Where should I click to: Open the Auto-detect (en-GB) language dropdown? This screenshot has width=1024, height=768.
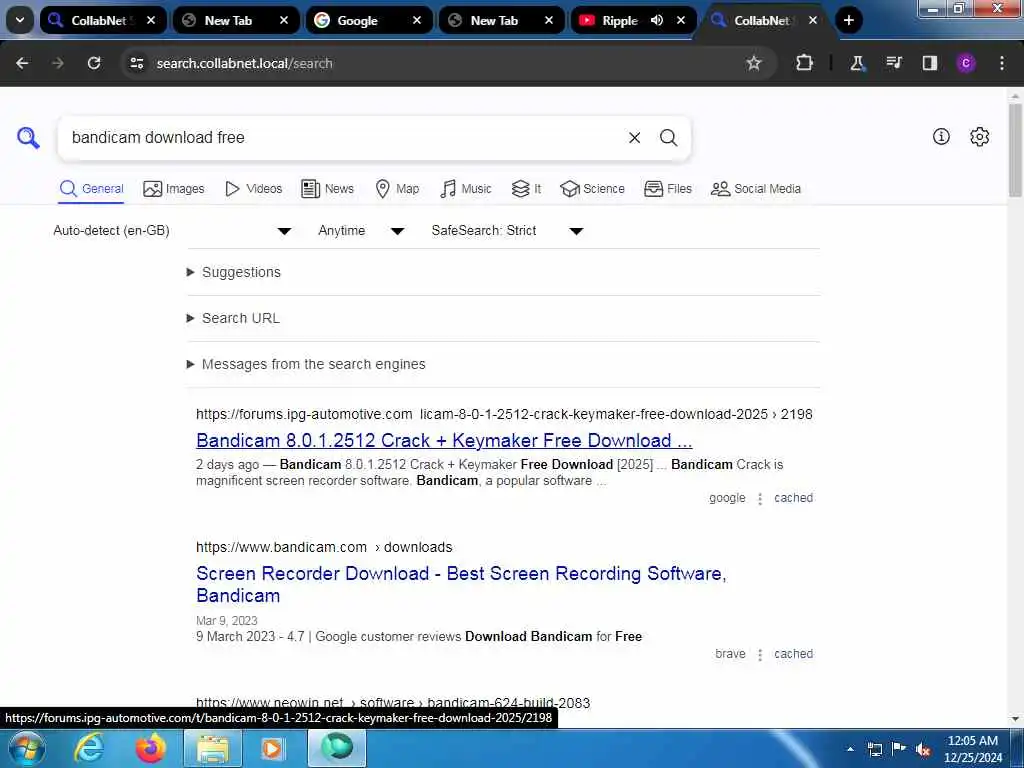point(172,231)
